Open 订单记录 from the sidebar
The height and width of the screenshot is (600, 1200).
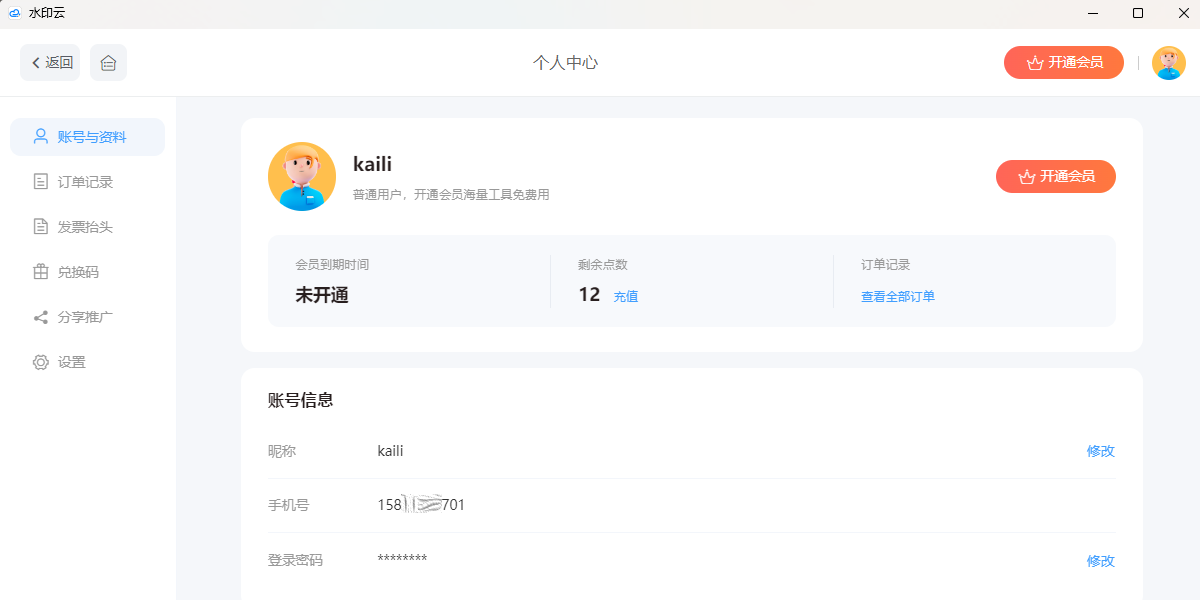[x=87, y=182]
